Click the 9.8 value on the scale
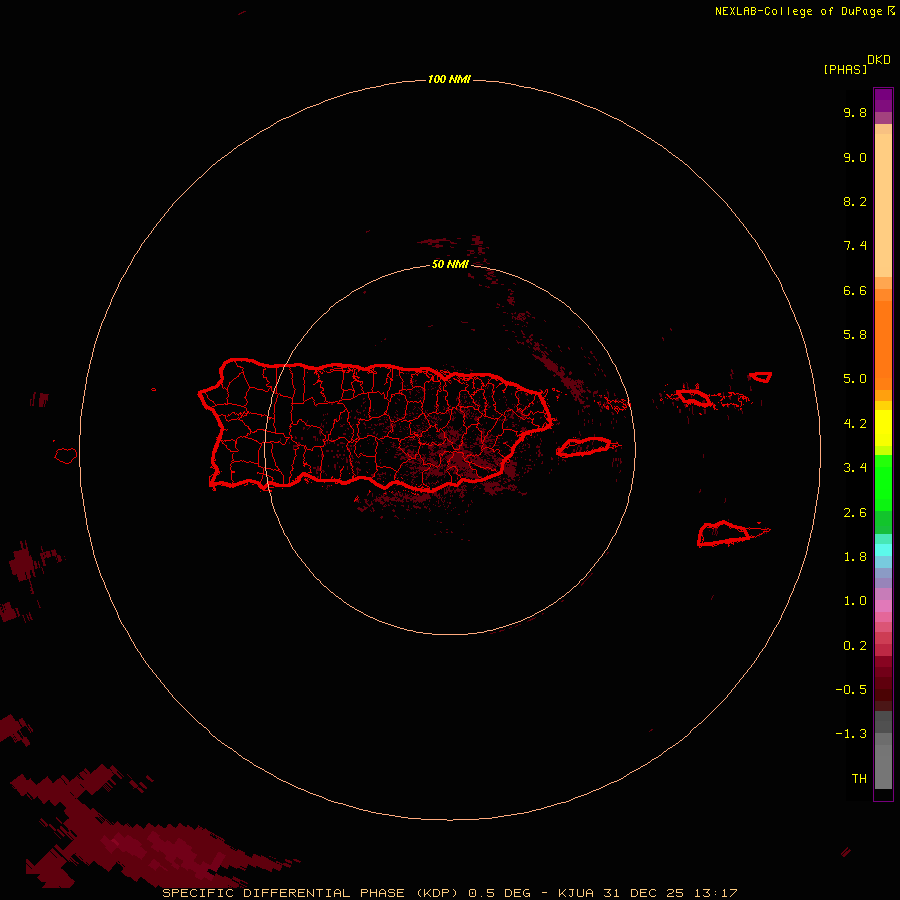 pos(855,112)
